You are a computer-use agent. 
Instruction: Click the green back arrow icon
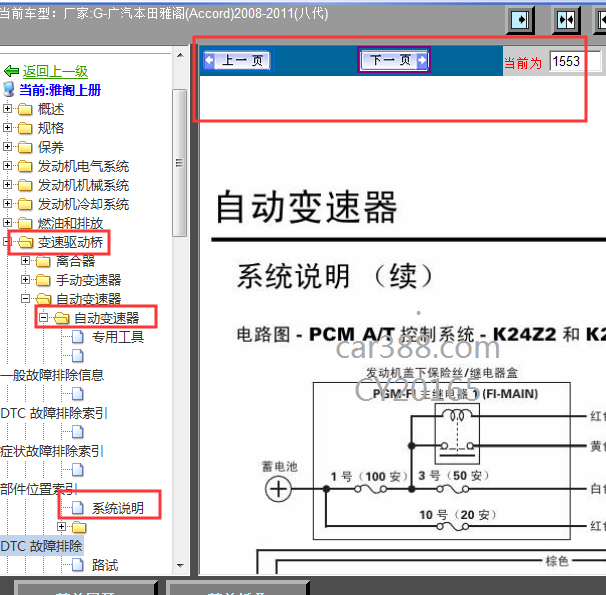(11, 71)
